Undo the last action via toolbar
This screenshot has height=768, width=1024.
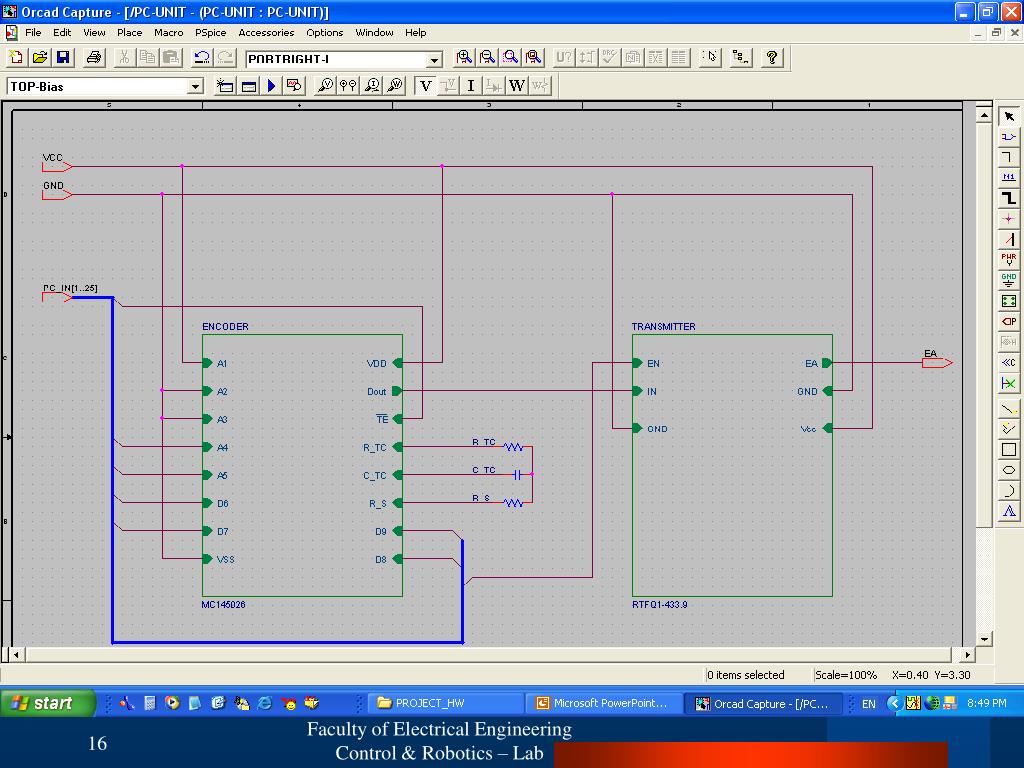202,57
